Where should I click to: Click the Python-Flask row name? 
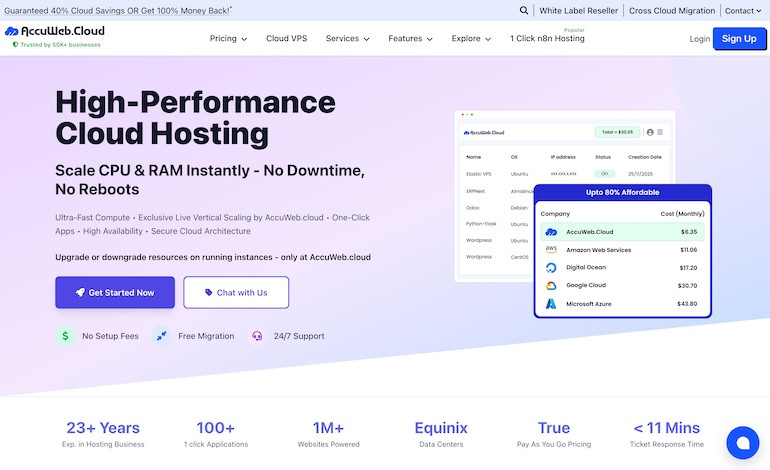pos(481,224)
